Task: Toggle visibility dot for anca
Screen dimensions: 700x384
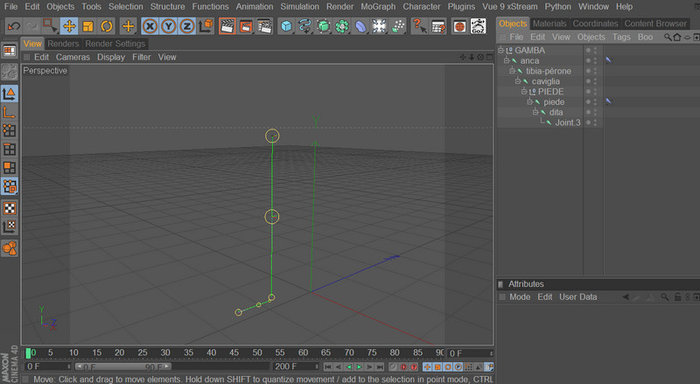Action: (x=588, y=60)
